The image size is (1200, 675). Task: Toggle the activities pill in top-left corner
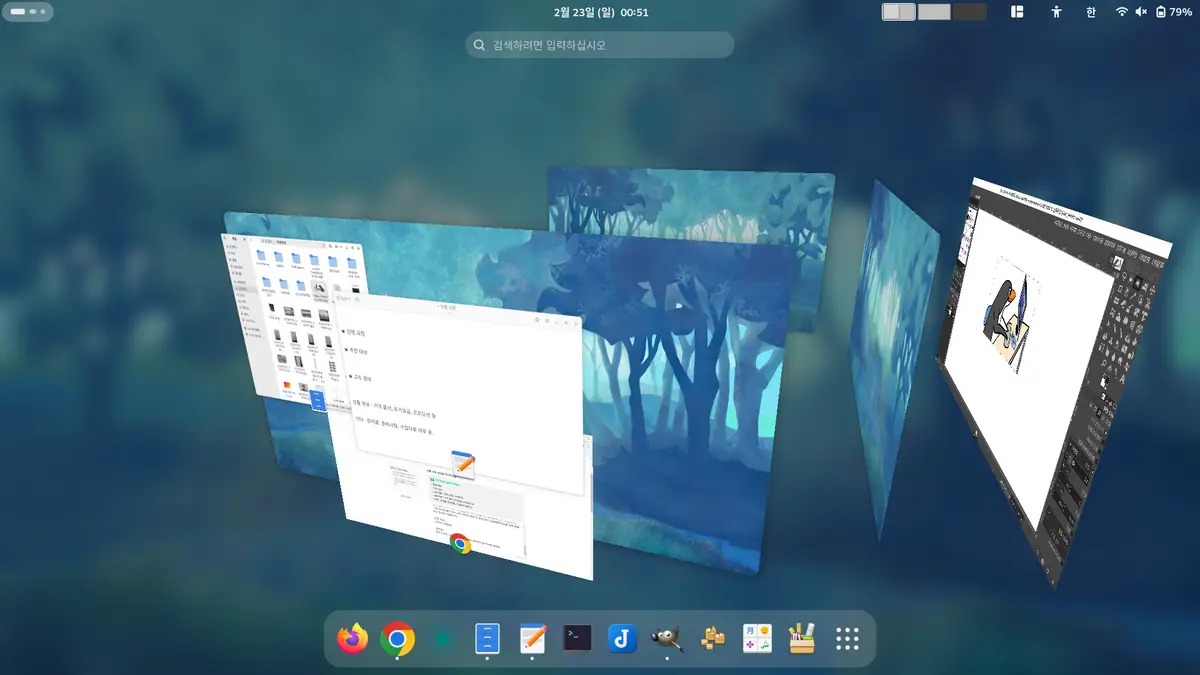pyautogui.click(x=28, y=12)
